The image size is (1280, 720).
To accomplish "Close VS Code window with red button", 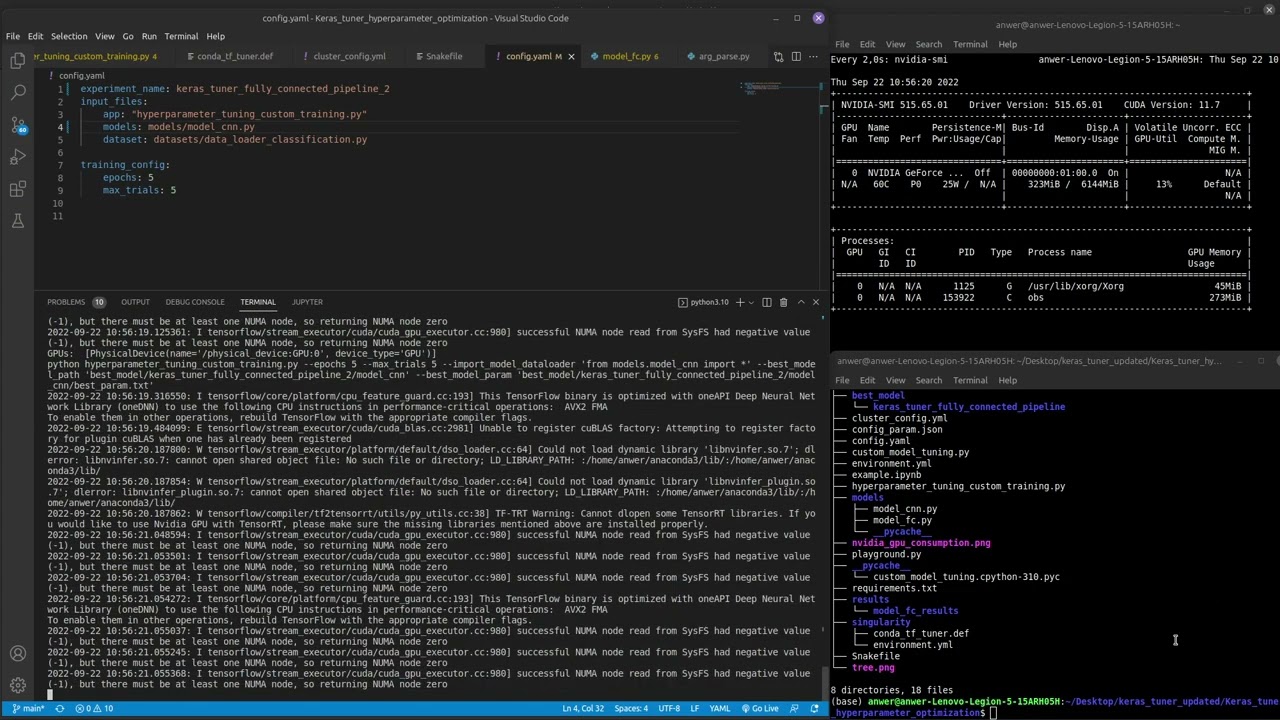I will pyautogui.click(x=818, y=18).
